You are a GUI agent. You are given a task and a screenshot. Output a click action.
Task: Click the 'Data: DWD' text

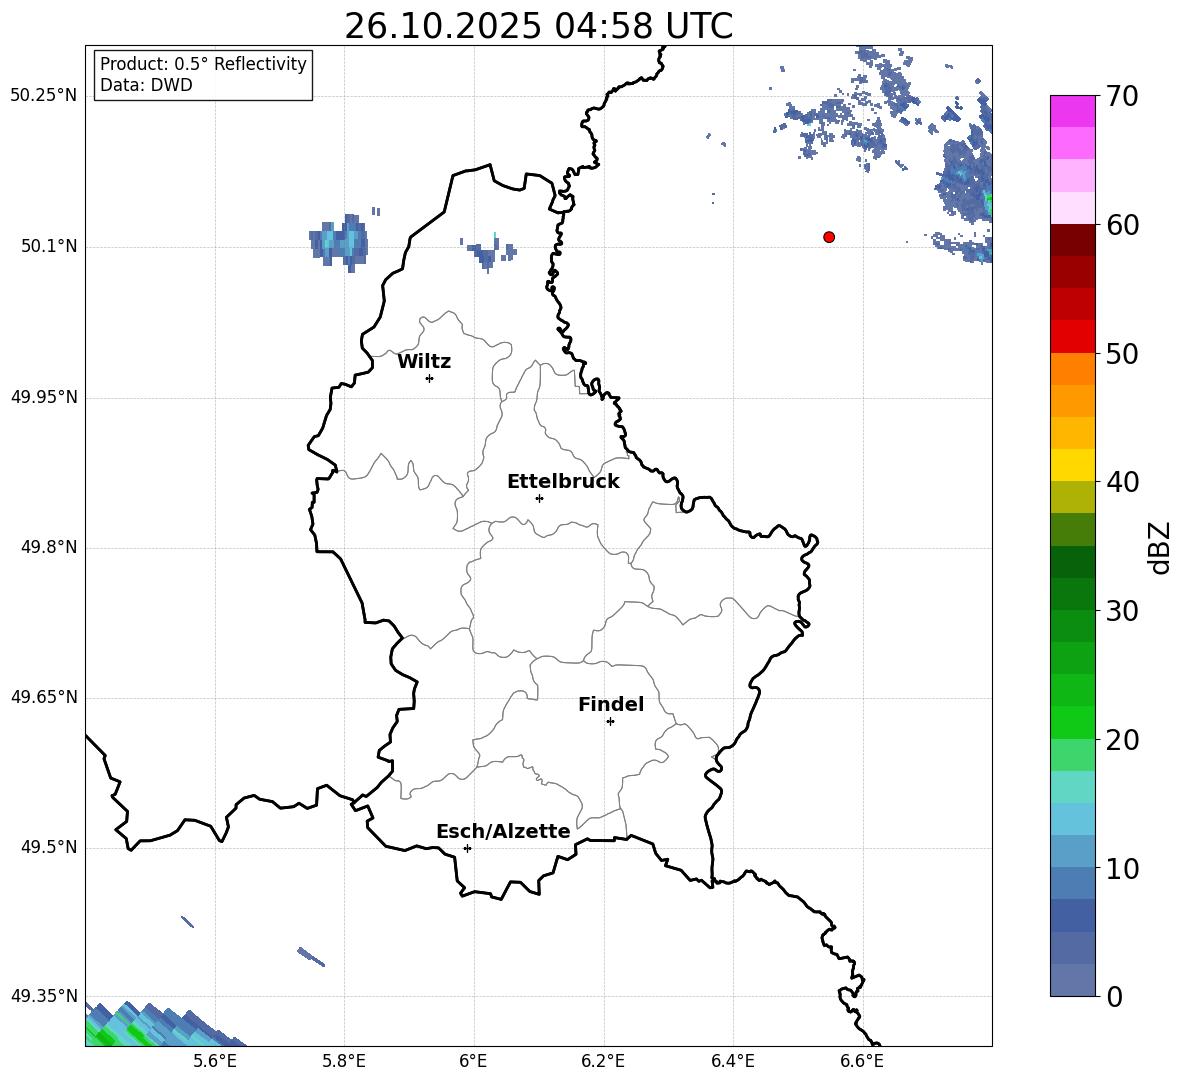point(146,85)
